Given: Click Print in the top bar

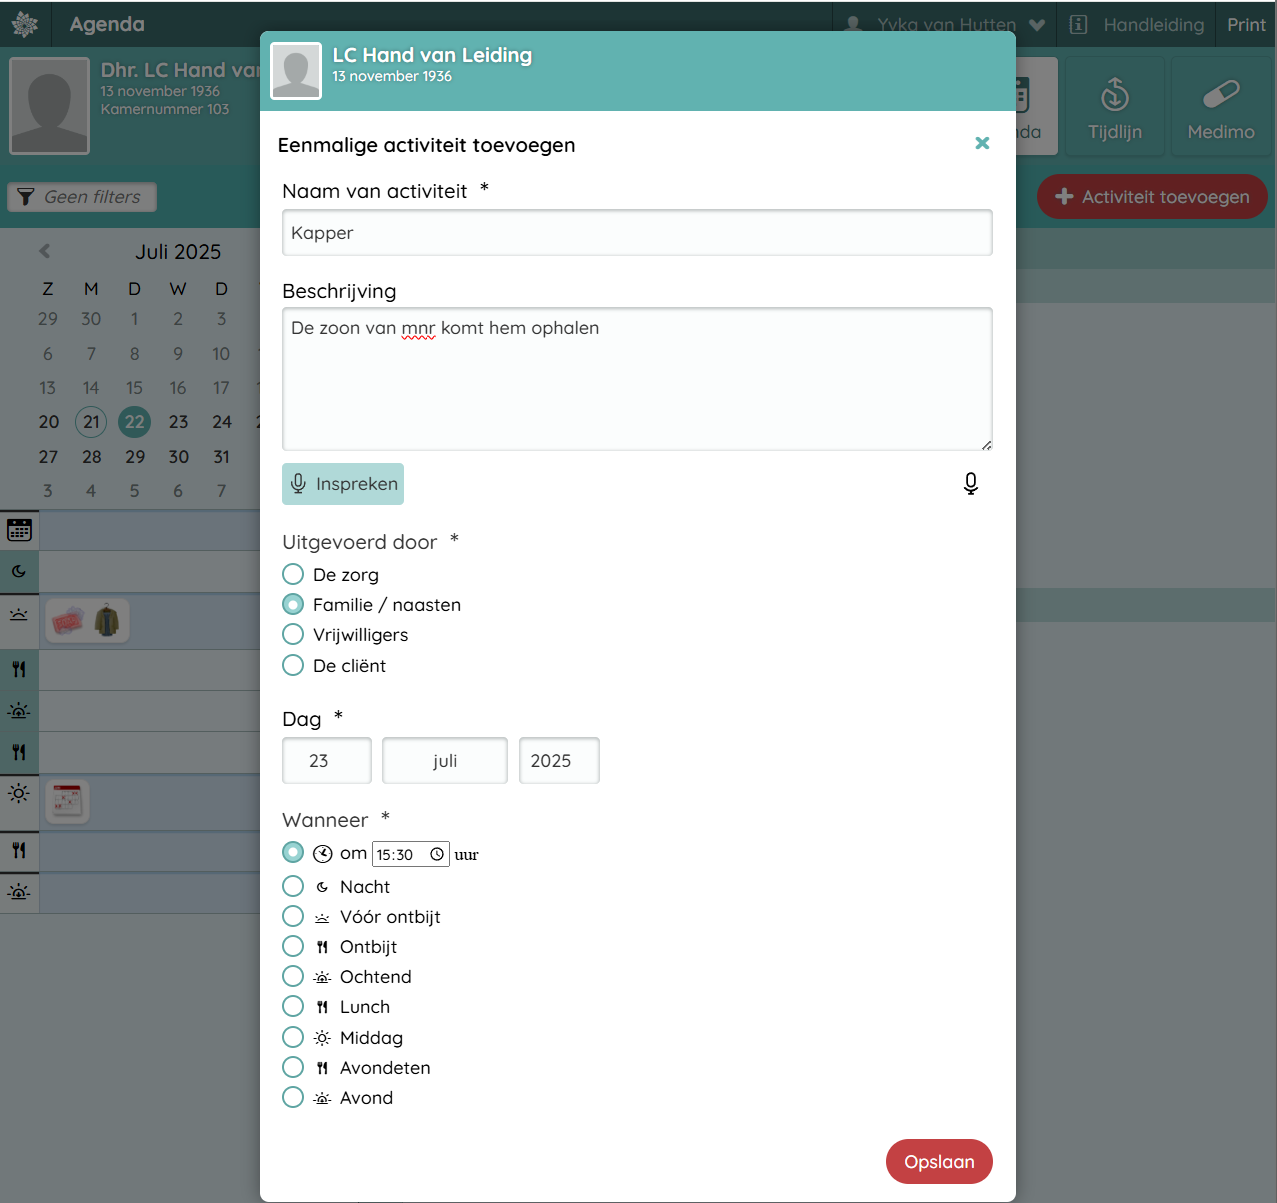Looking at the screenshot, I should 1246,24.
